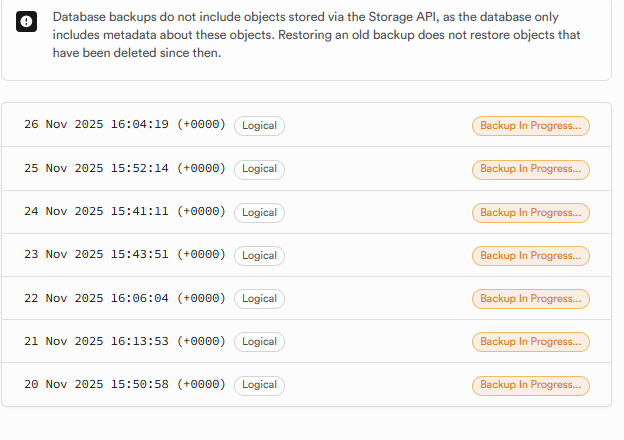Image resolution: width=624 pixels, height=440 pixels.
Task: Click Backup In Progress status for 20 Nov
Action: coord(530,385)
